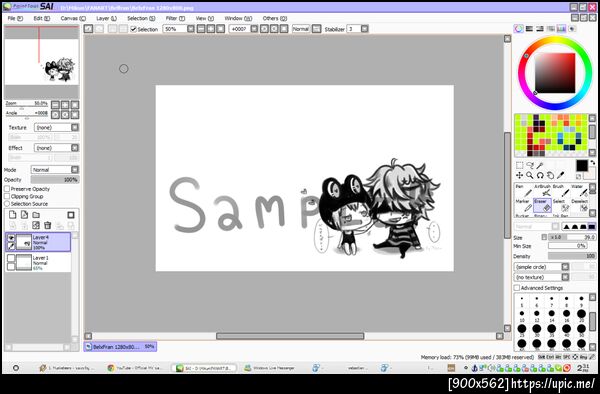600x394 pixels.
Task: Enable Clipping Group checkbox
Action: click(x=7, y=196)
